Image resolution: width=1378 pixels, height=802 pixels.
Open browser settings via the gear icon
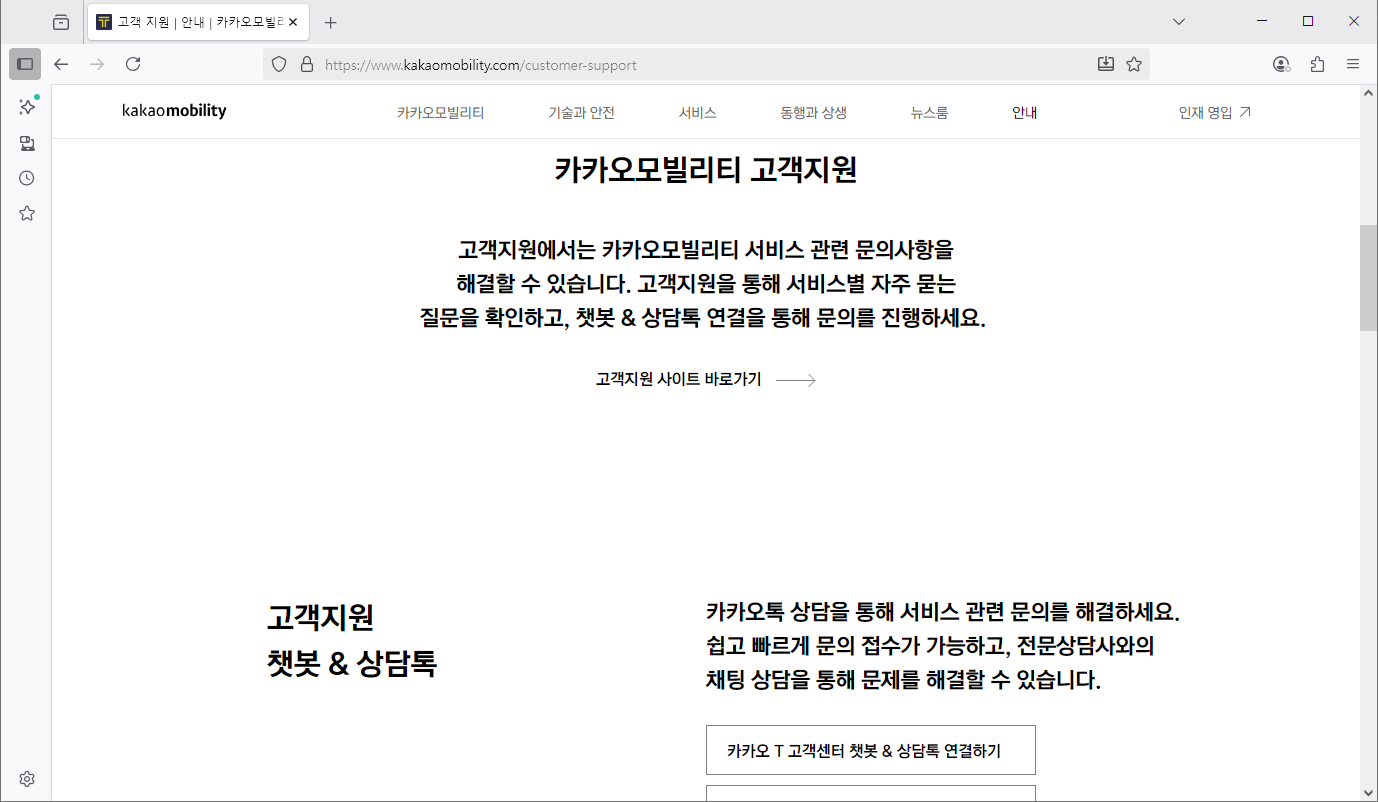coord(27,778)
